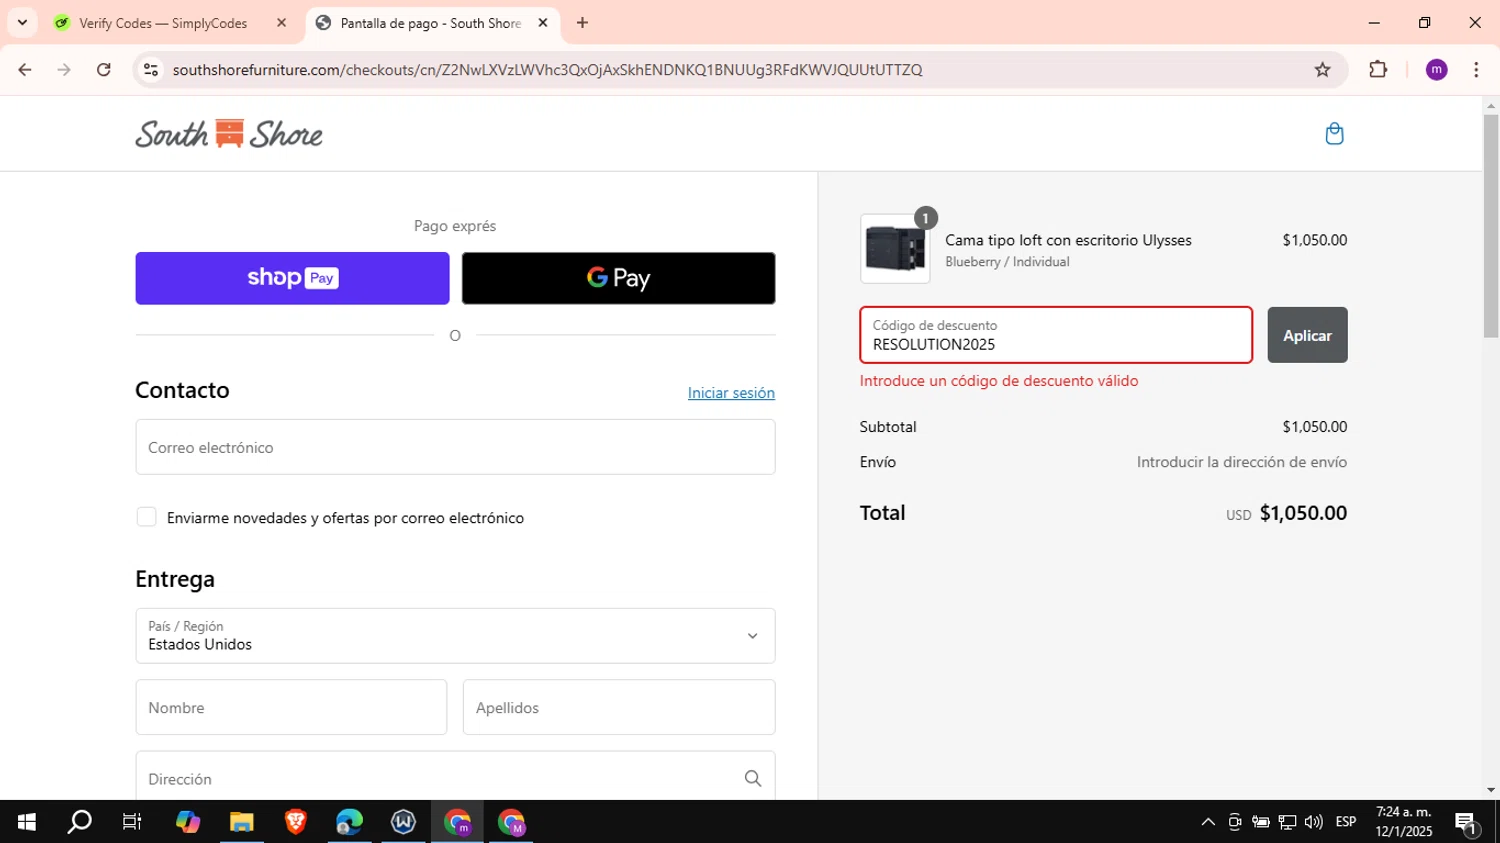Click the Dirección input field
This screenshot has height=843, width=1500.
[x=455, y=778]
